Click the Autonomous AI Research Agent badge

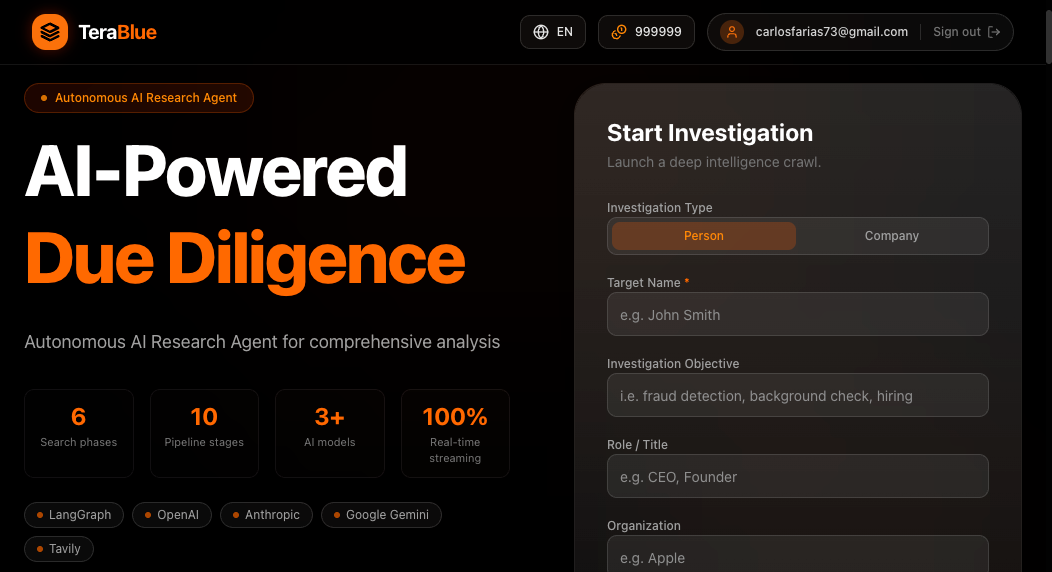click(x=139, y=98)
